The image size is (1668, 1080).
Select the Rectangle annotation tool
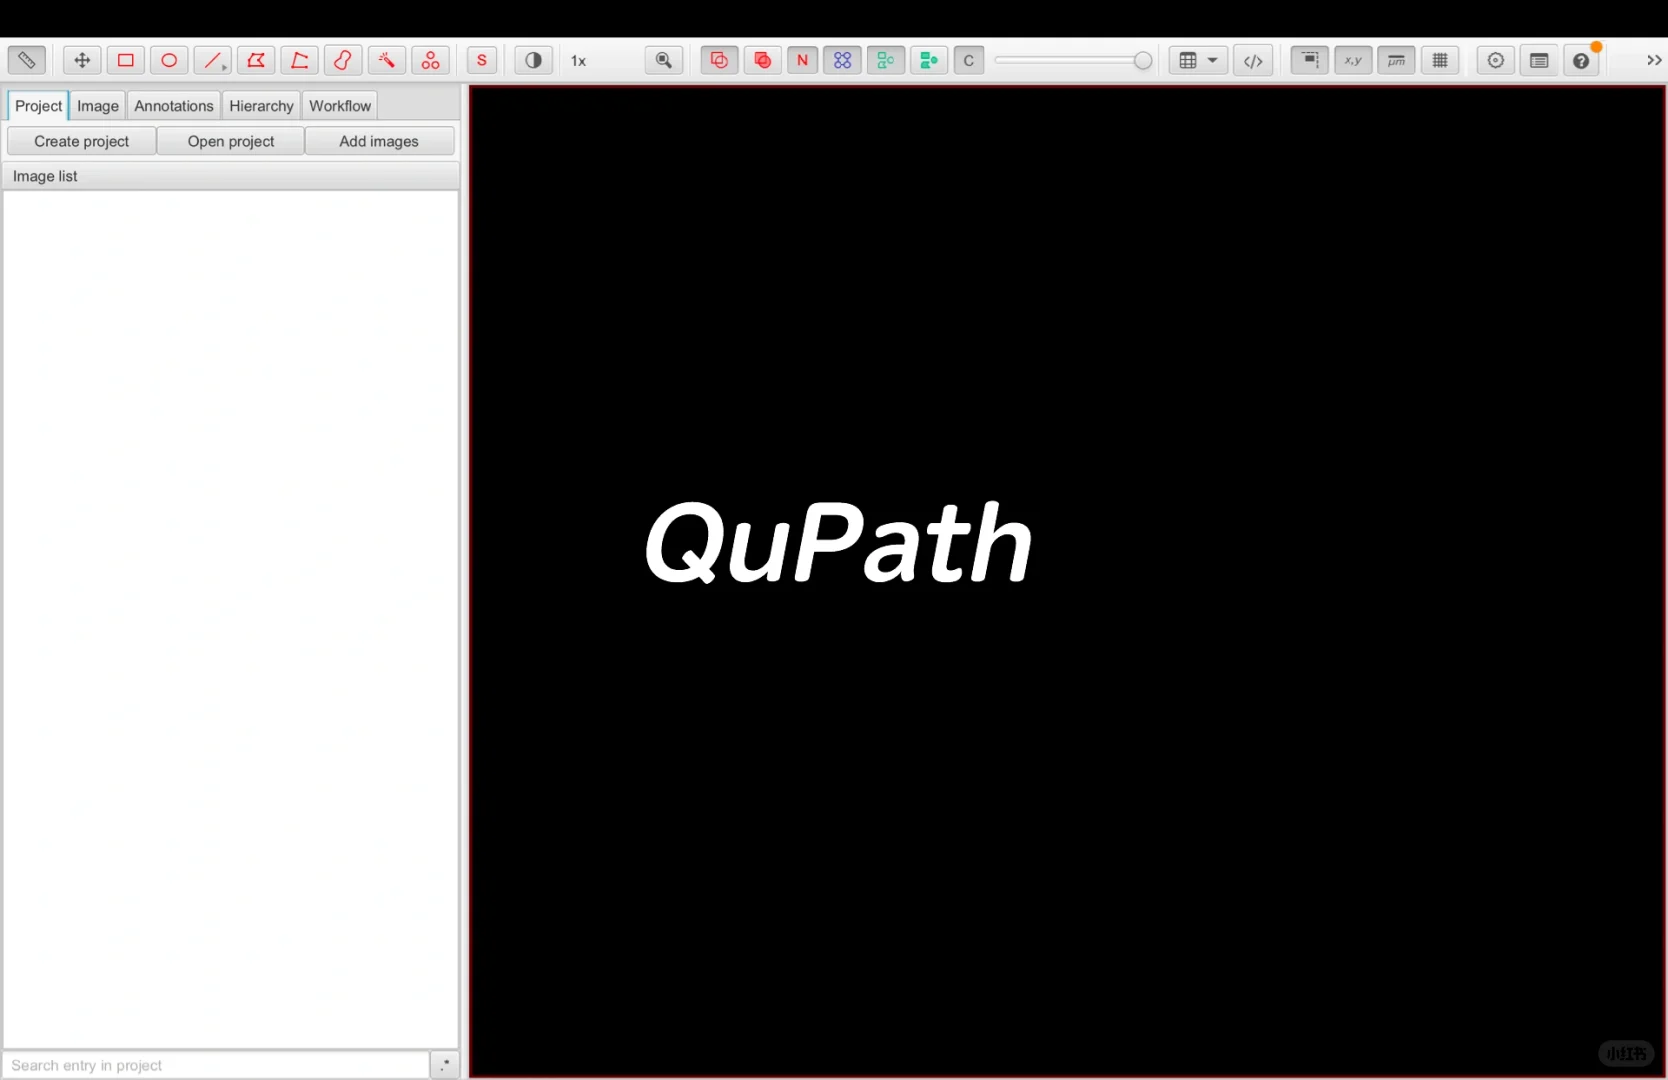coord(126,61)
